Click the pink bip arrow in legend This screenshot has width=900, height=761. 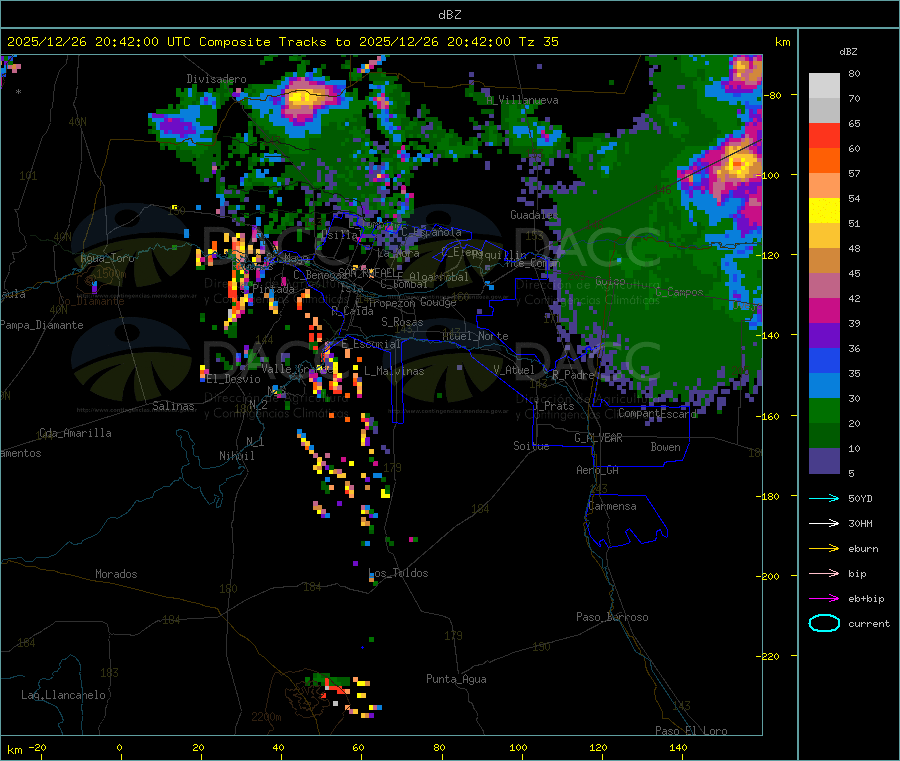824,573
